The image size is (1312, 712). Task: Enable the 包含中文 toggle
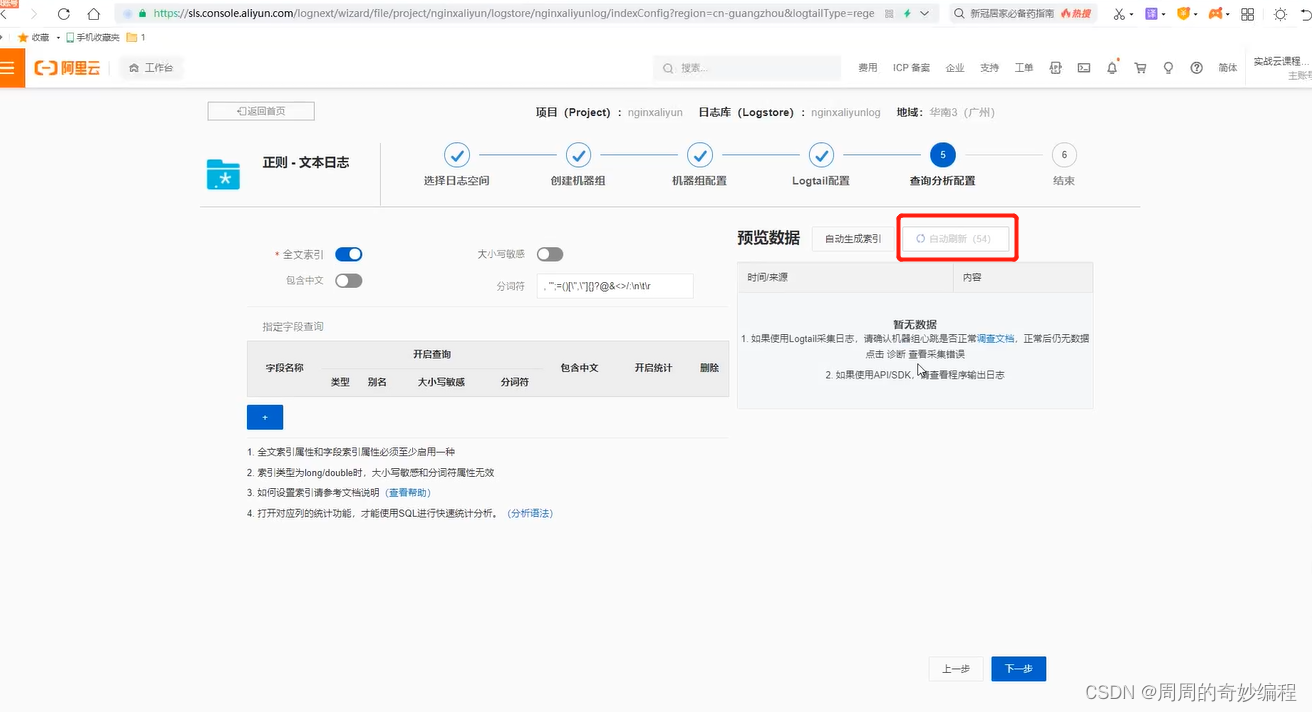click(348, 280)
